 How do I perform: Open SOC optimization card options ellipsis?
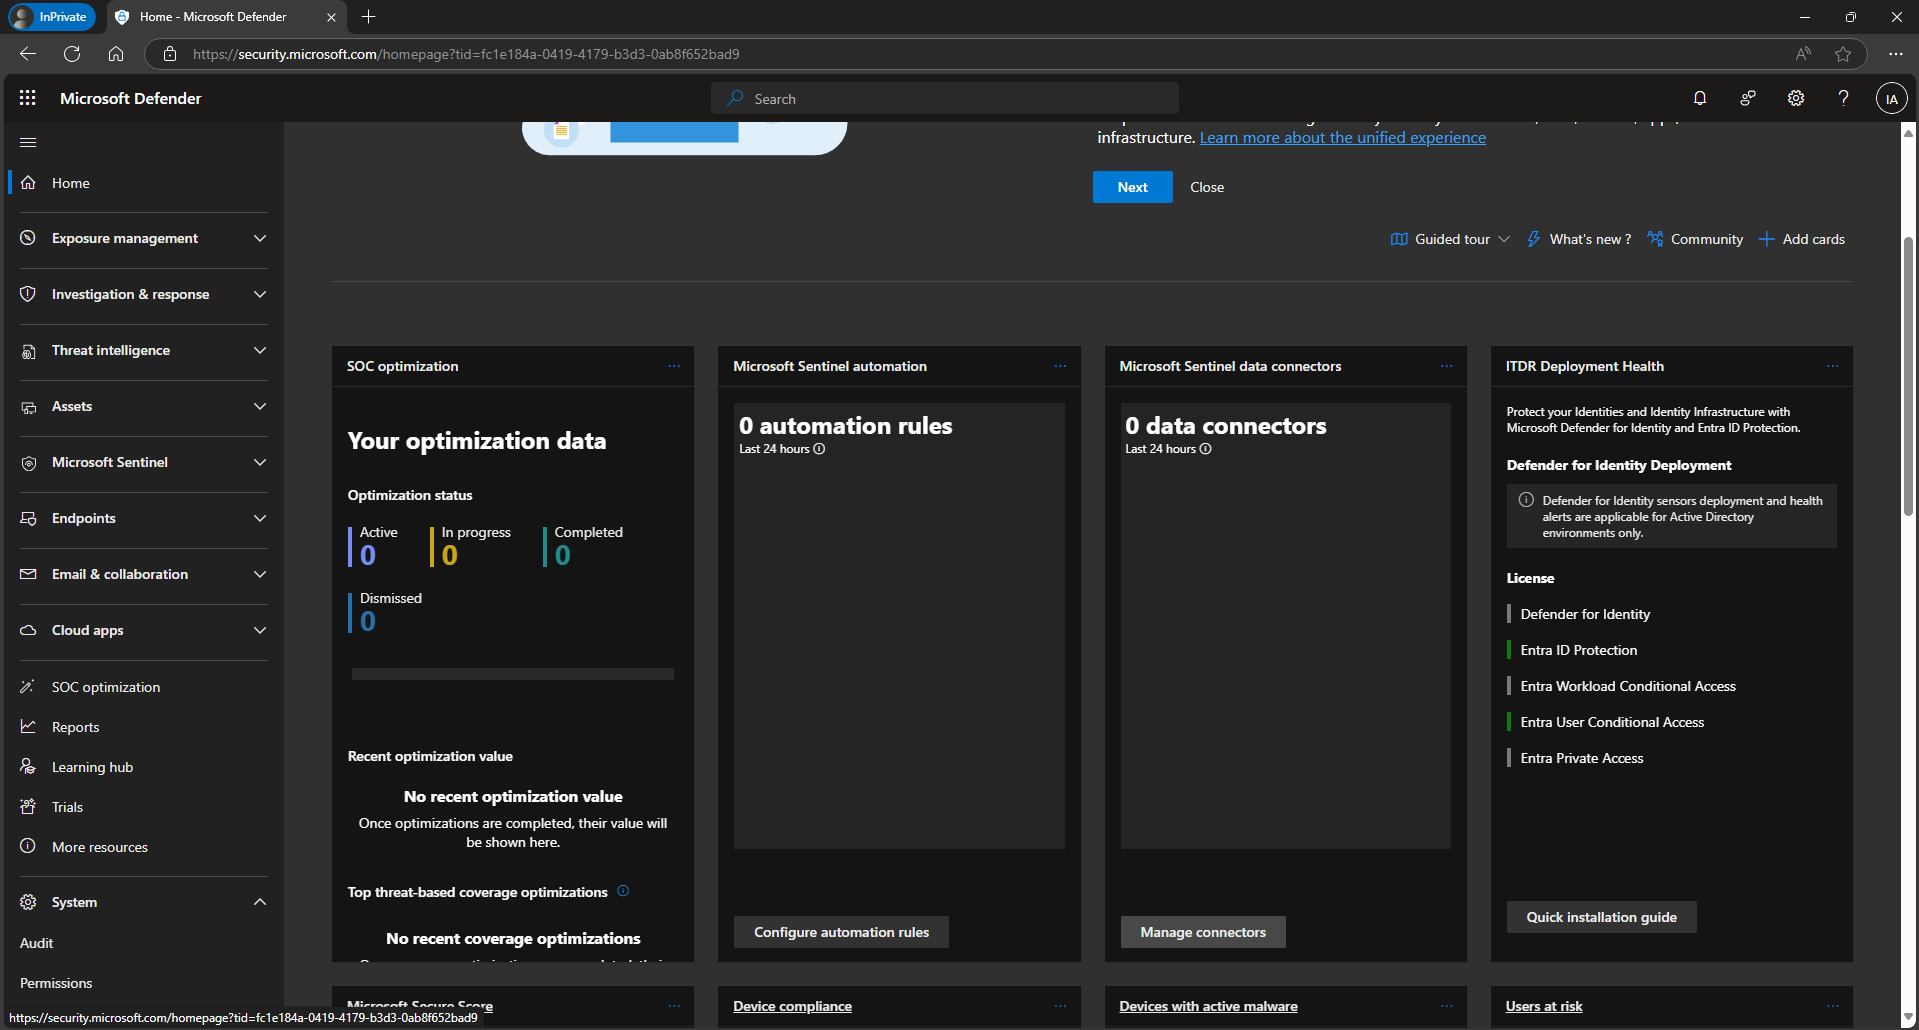coord(674,366)
